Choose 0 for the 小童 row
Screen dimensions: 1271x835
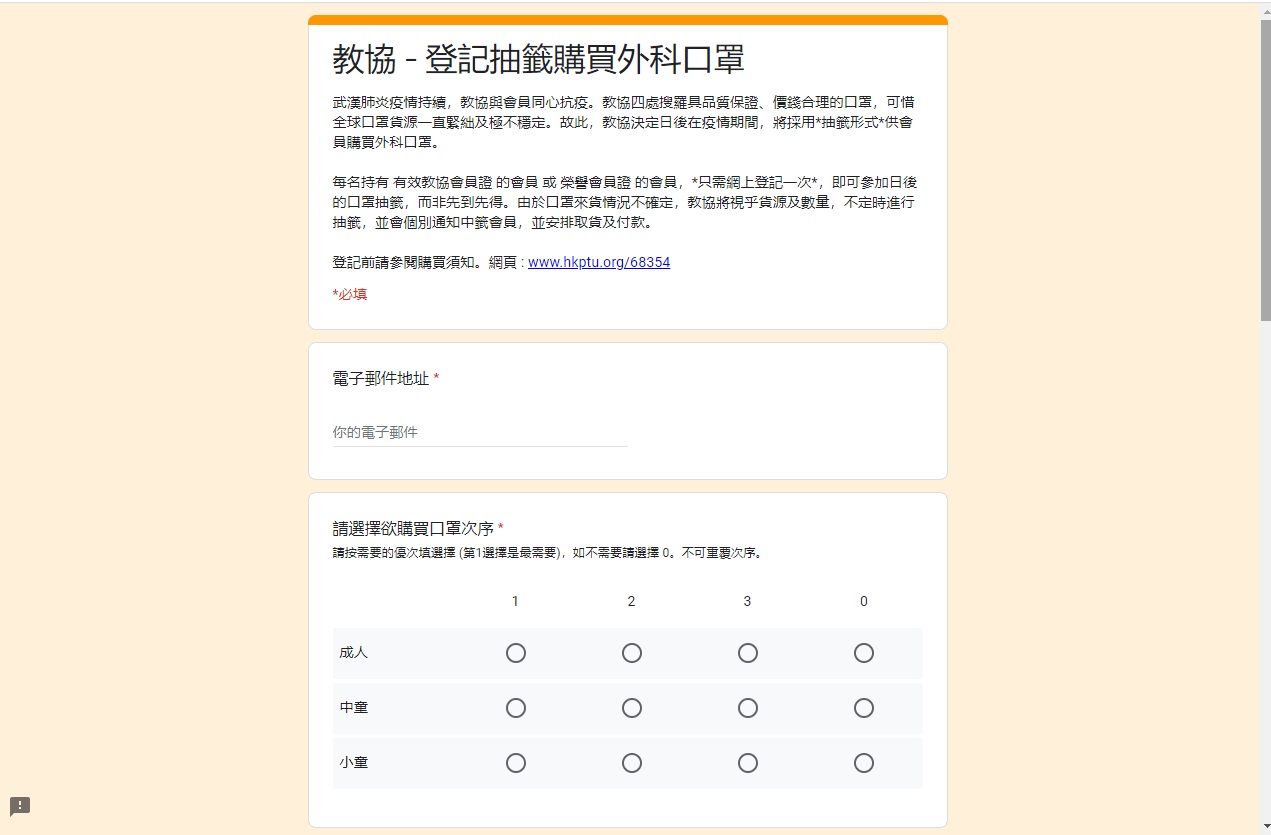point(863,763)
